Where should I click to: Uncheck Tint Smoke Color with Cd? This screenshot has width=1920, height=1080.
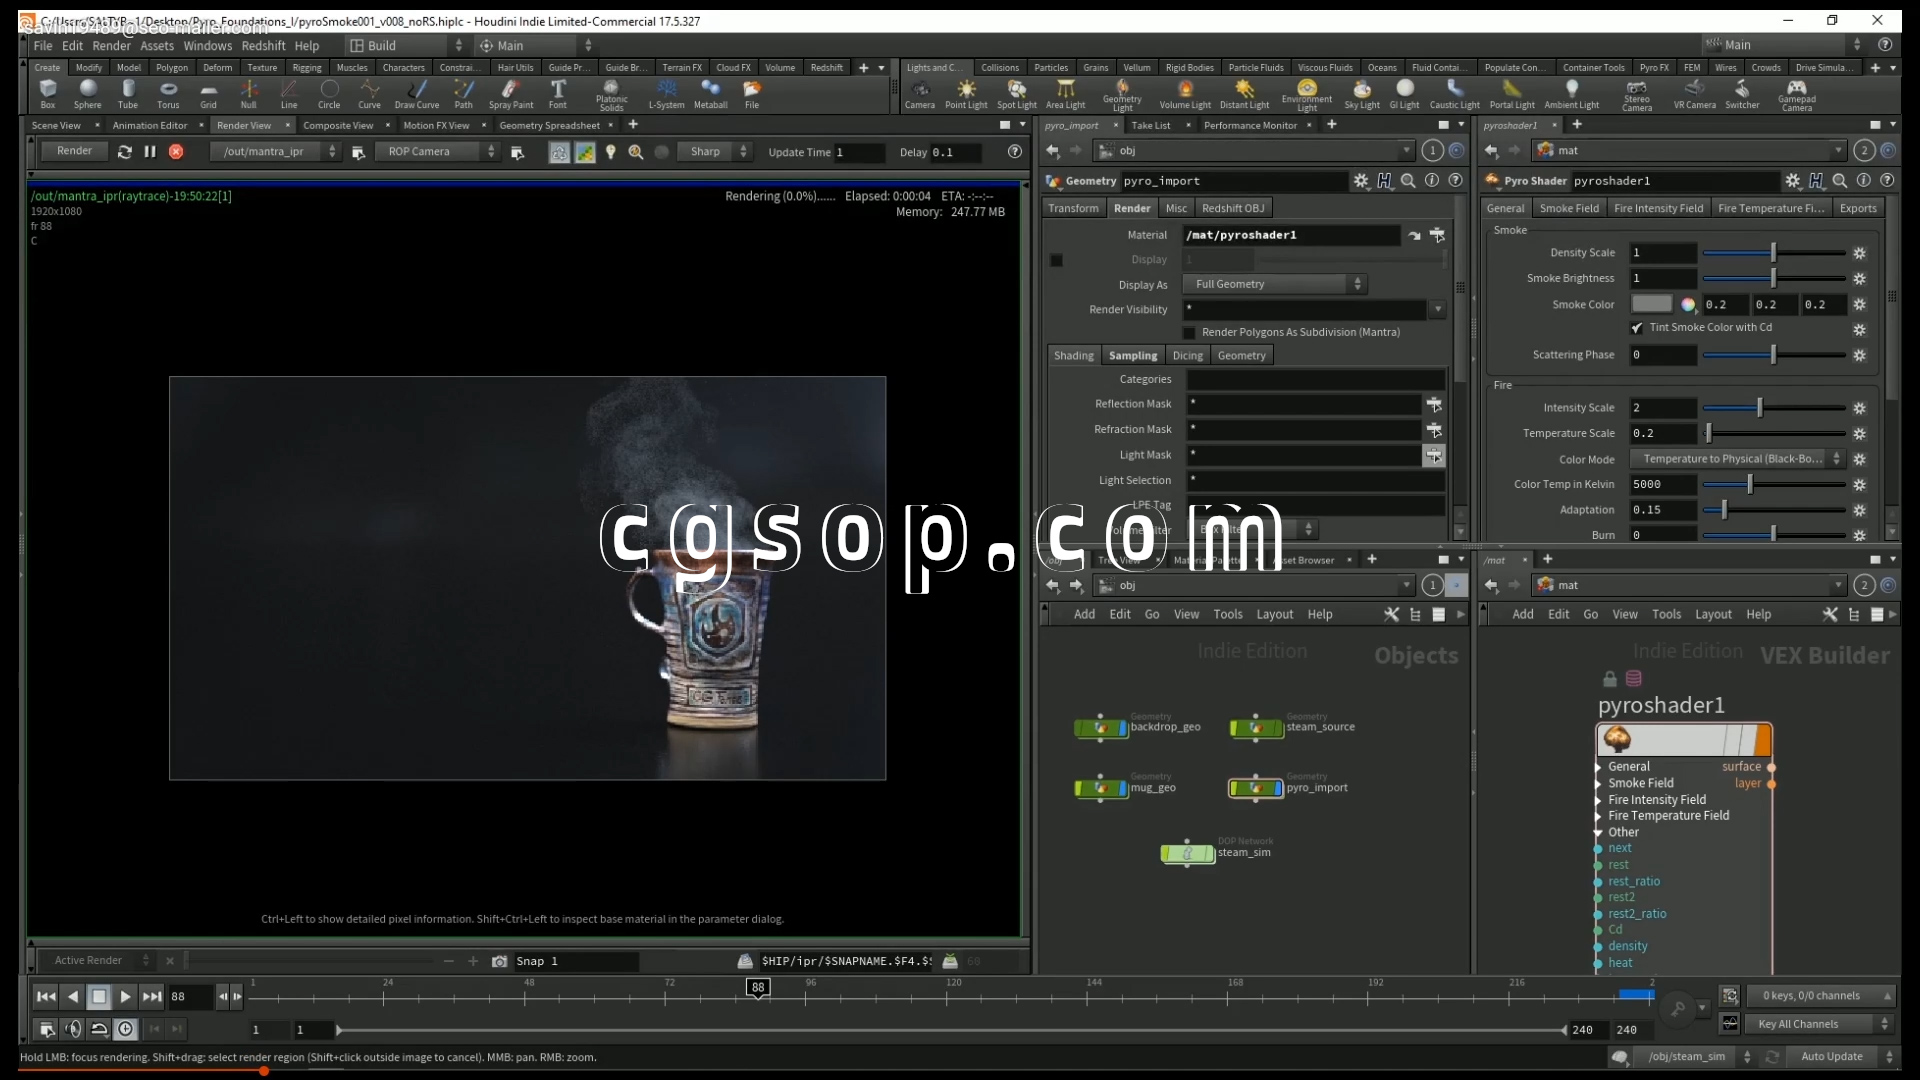pyautogui.click(x=1637, y=328)
